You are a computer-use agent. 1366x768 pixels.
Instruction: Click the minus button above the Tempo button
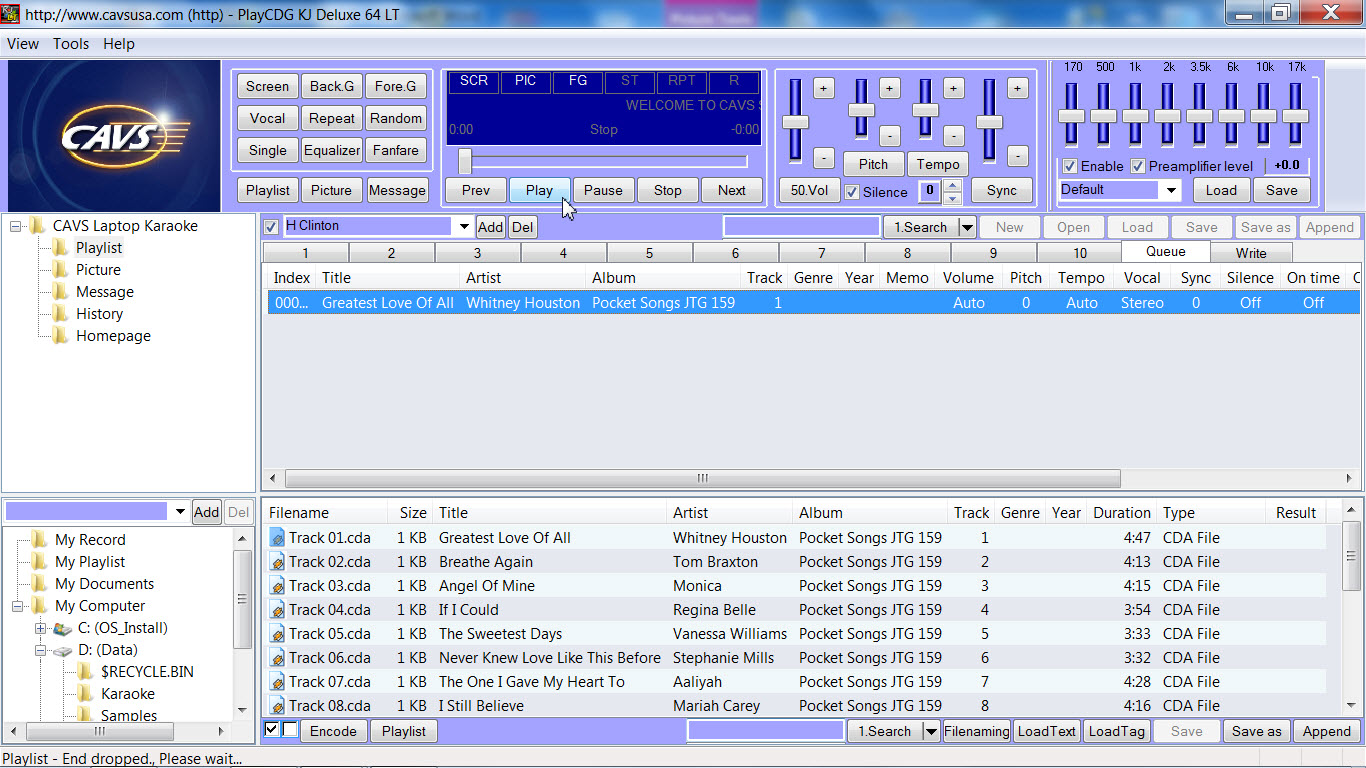[954, 135]
